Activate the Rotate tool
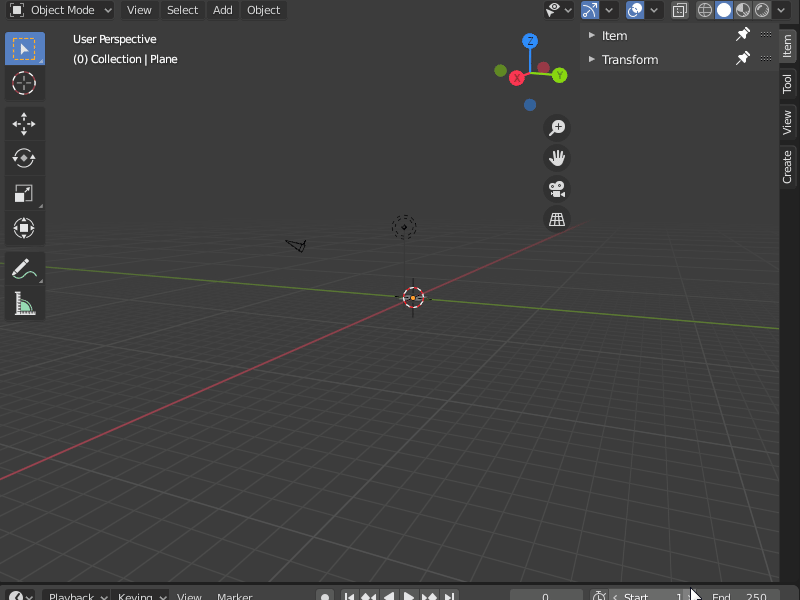The width and height of the screenshot is (800, 600). (x=24, y=157)
